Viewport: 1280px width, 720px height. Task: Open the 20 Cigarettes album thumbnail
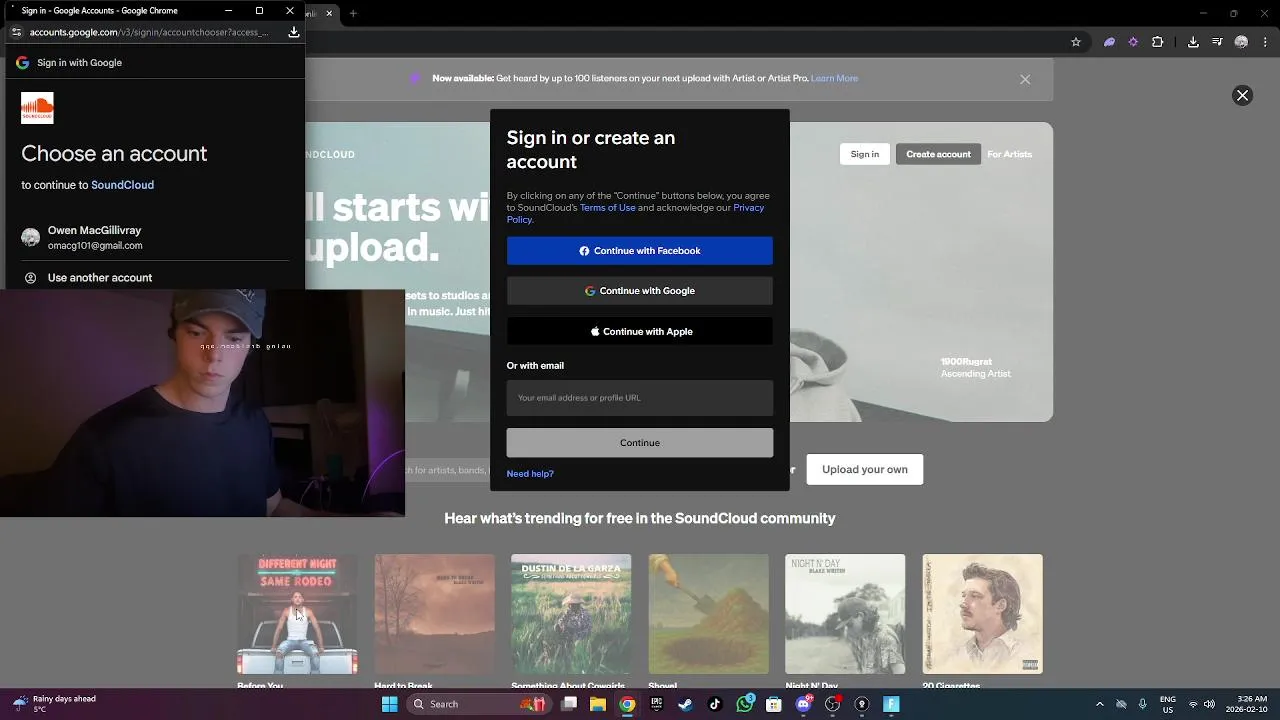pyautogui.click(x=982, y=614)
